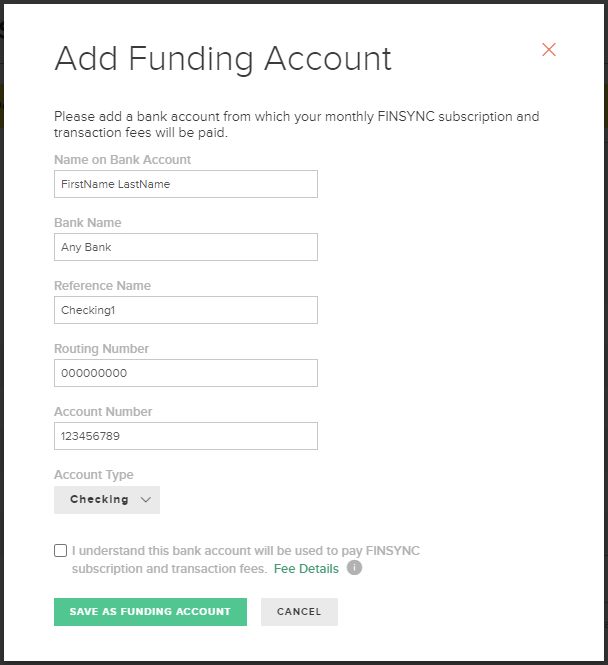The image size is (608, 665).
Task: Click into the Any Bank text field
Action: [x=186, y=247]
